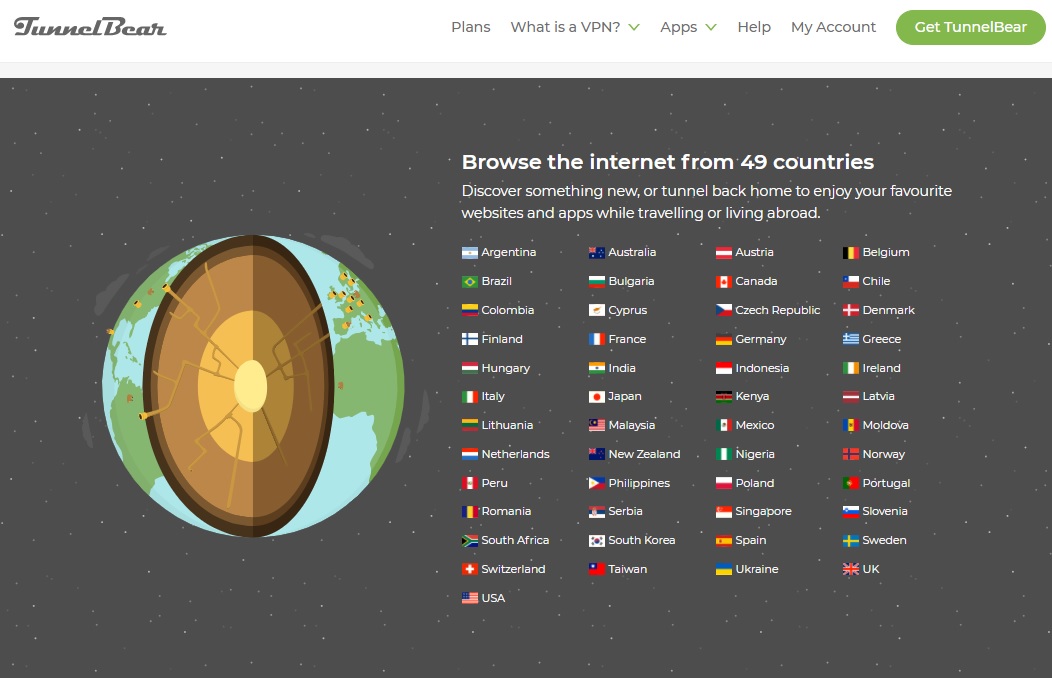The height and width of the screenshot is (678, 1052).
Task: Click the 'Latvia' country name
Action: [878, 397]
